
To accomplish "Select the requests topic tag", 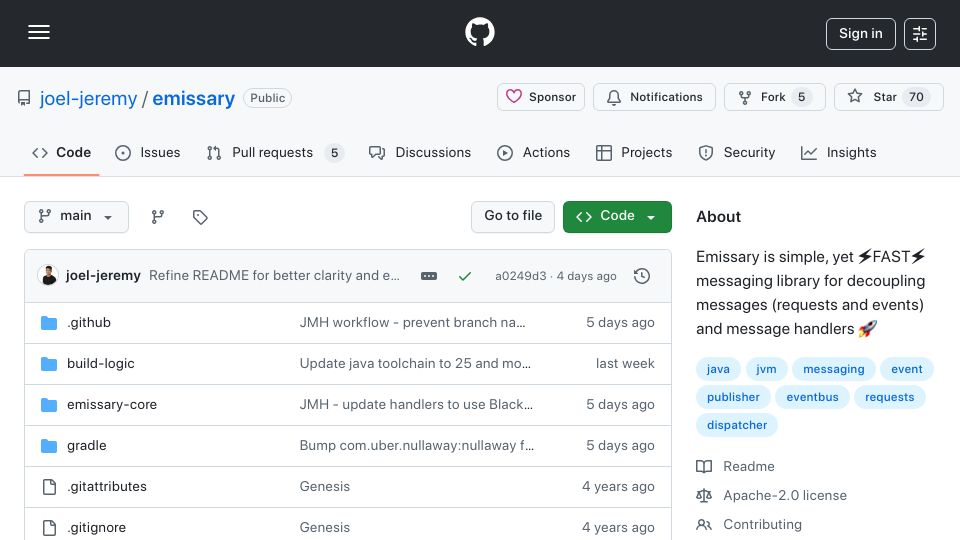I will pos(889,397).
